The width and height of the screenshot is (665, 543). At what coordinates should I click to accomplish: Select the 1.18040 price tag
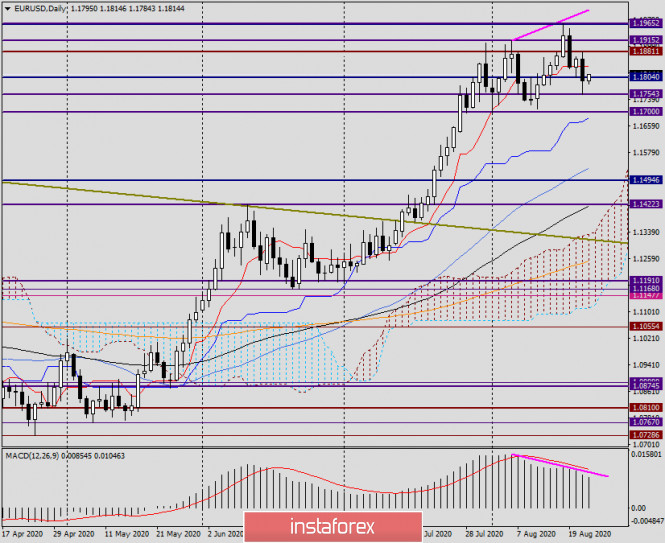click(x=645, y=76)
